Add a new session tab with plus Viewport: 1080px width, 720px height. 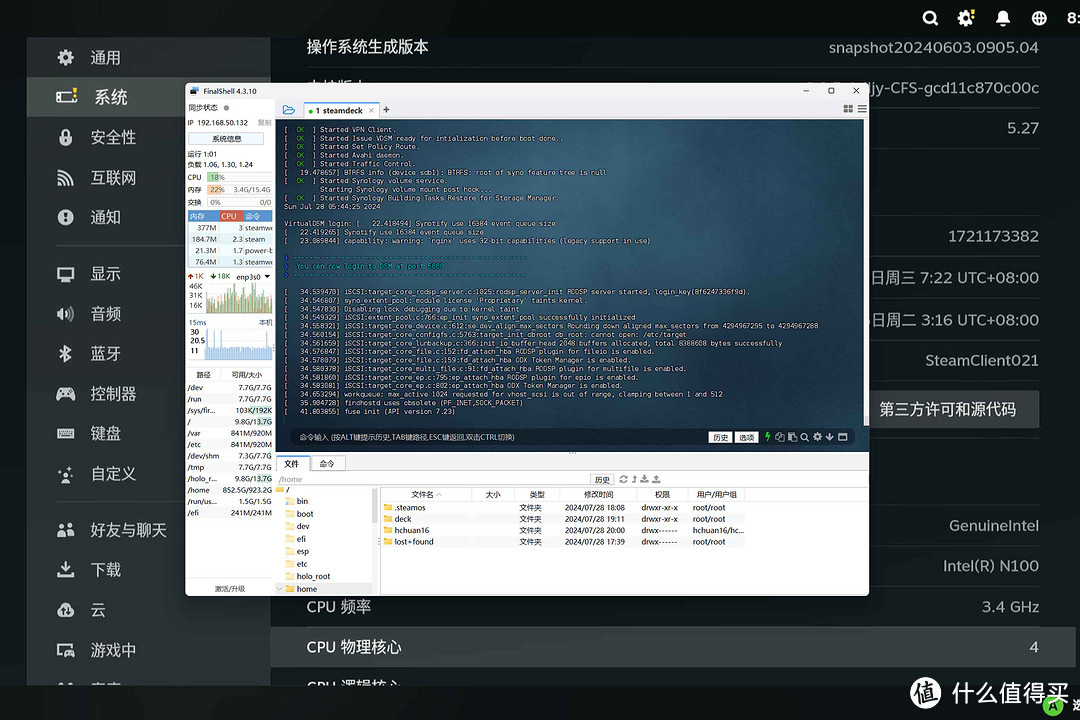pyautogui.click(x=387, y=110)
